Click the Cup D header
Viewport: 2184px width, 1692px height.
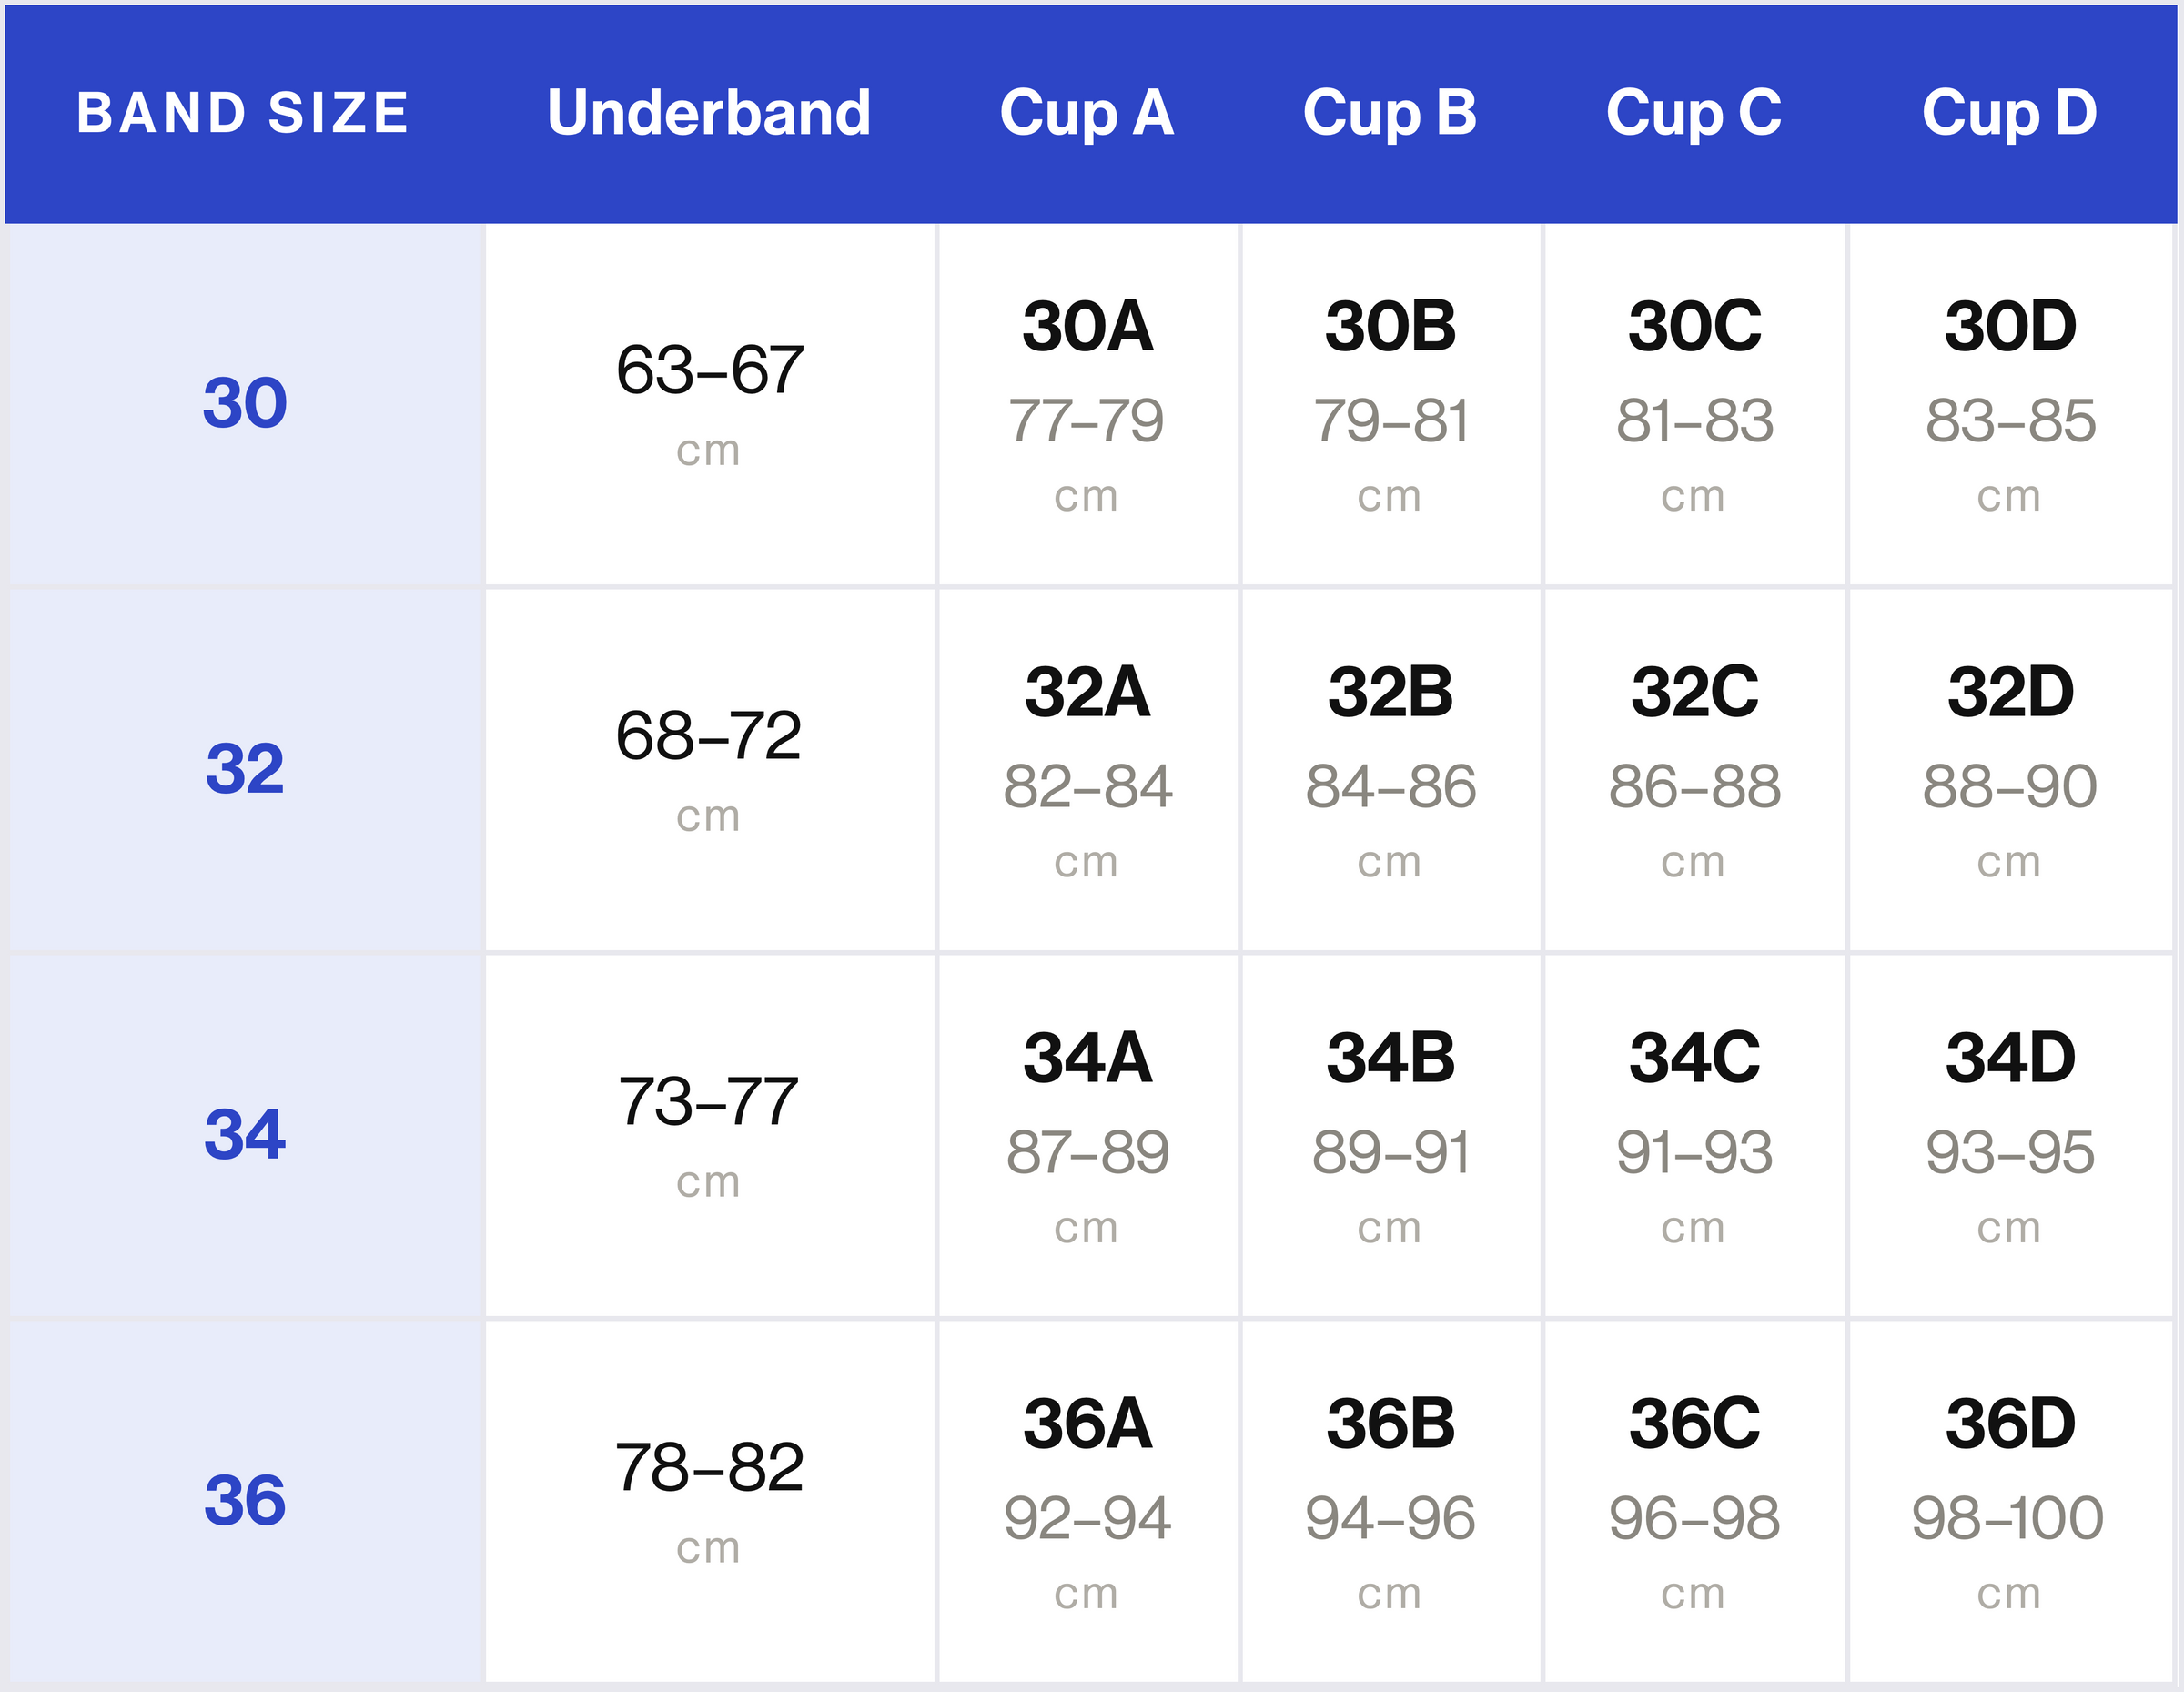[2010, 114]
